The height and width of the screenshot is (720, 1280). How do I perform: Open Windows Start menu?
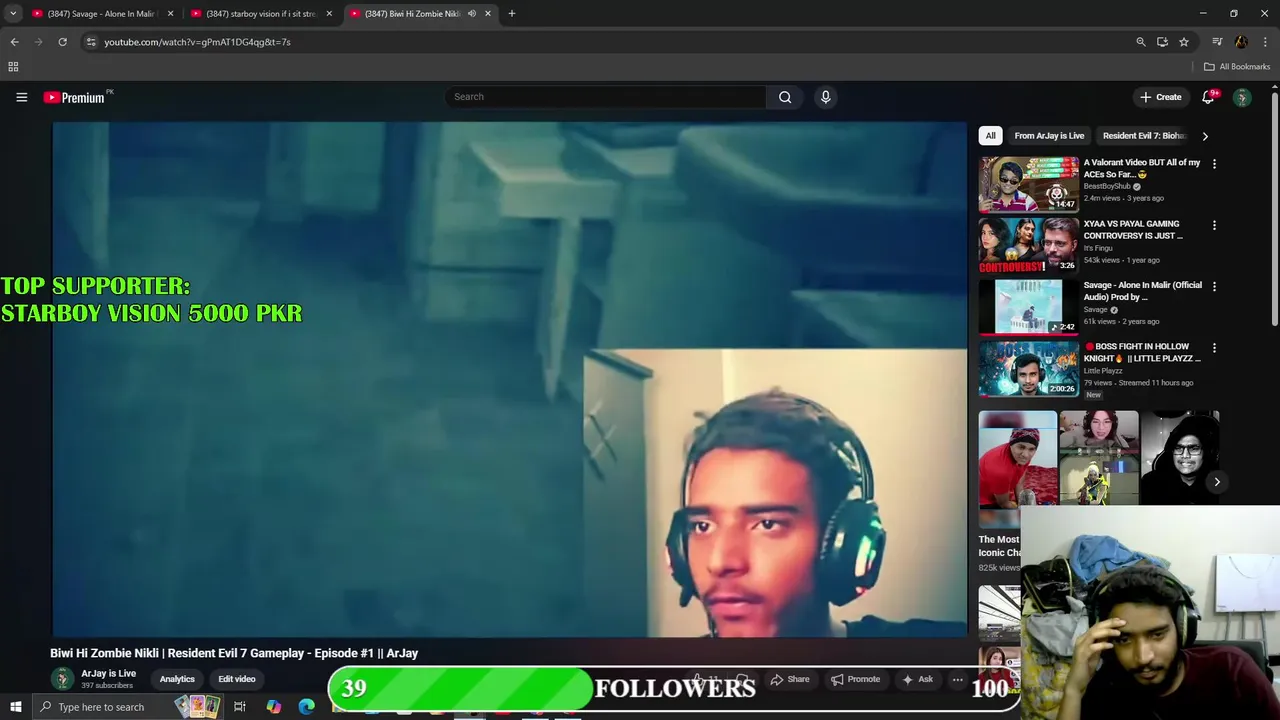pos(15,707)
